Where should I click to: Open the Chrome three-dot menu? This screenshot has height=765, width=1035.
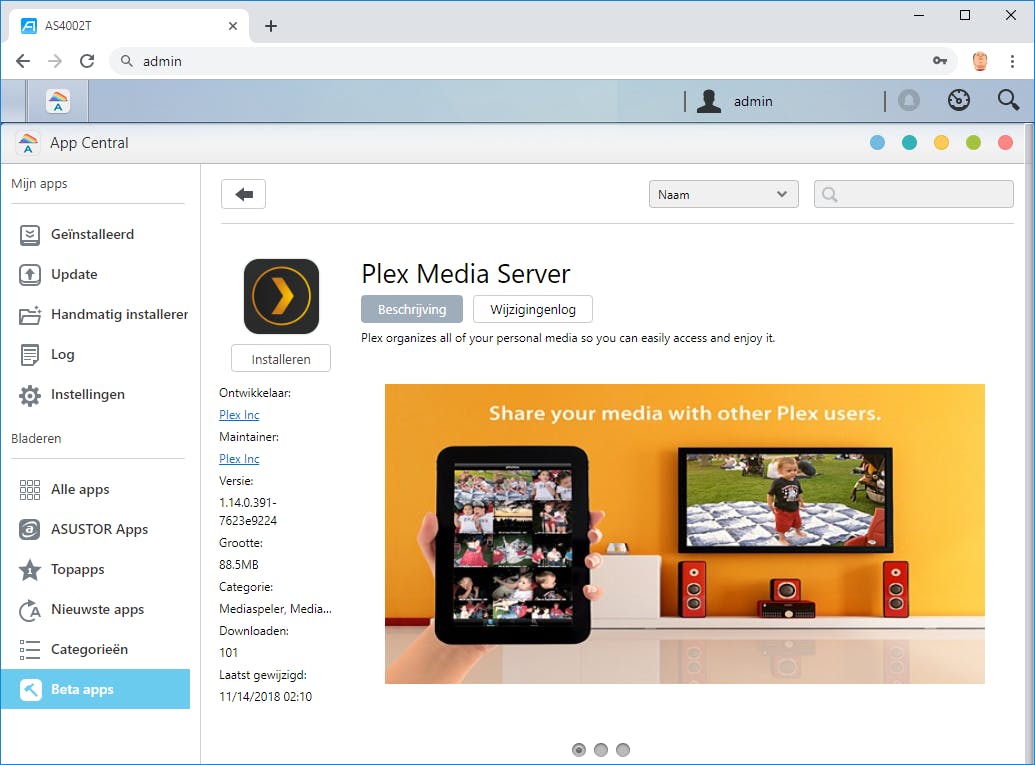pos(1013,61)
